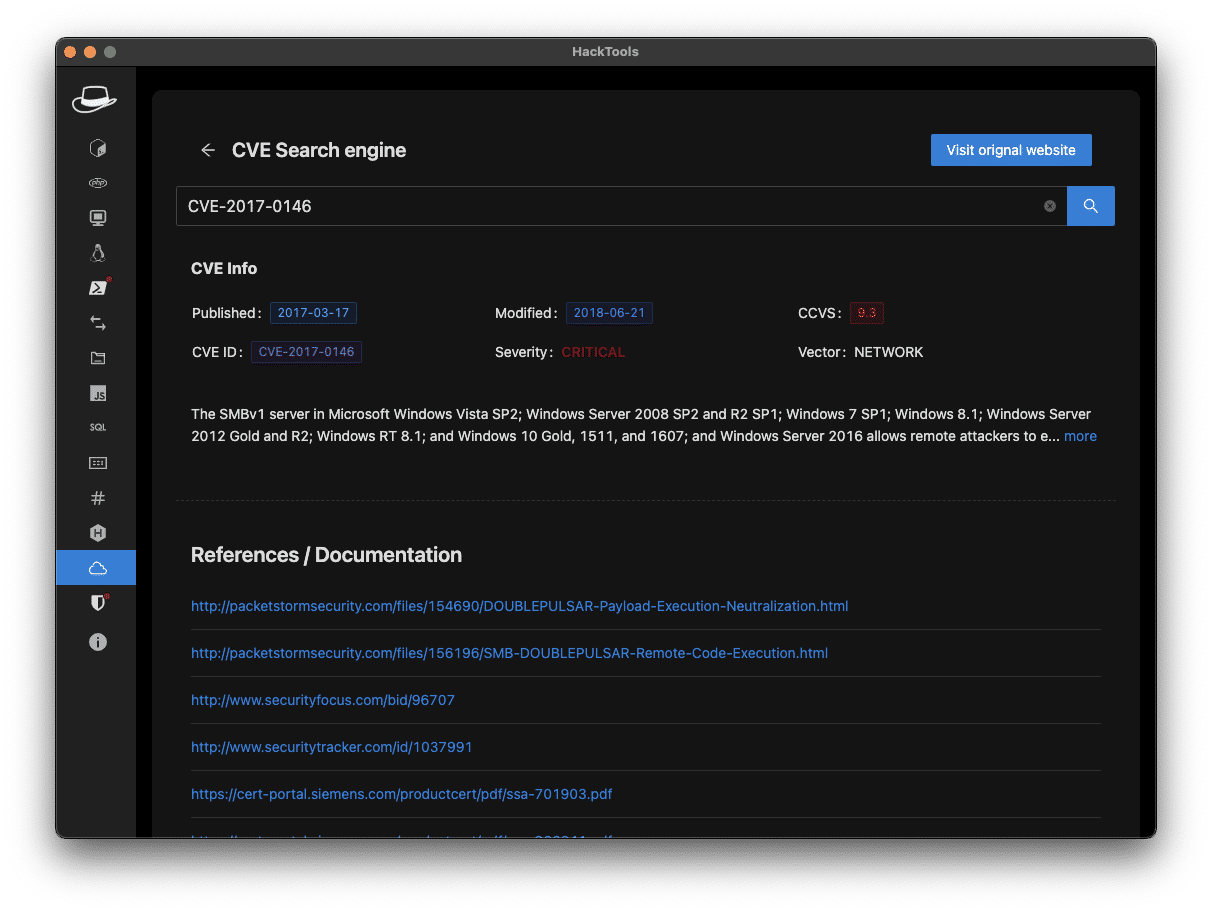Viewport: 1212px width, 912px height.
Task: Click the blue search magnifier button
Action: (x=1090, y=206)
